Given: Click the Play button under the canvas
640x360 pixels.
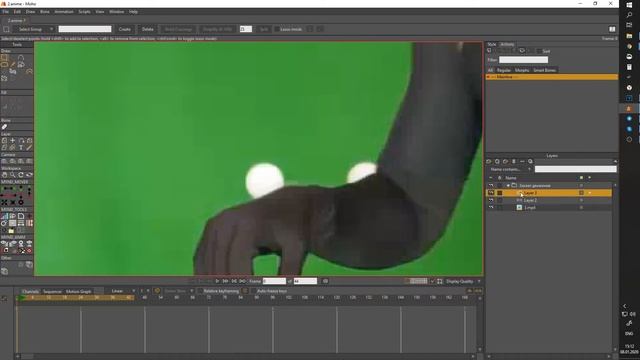Looking at the screenshot, I should point(217,281).
